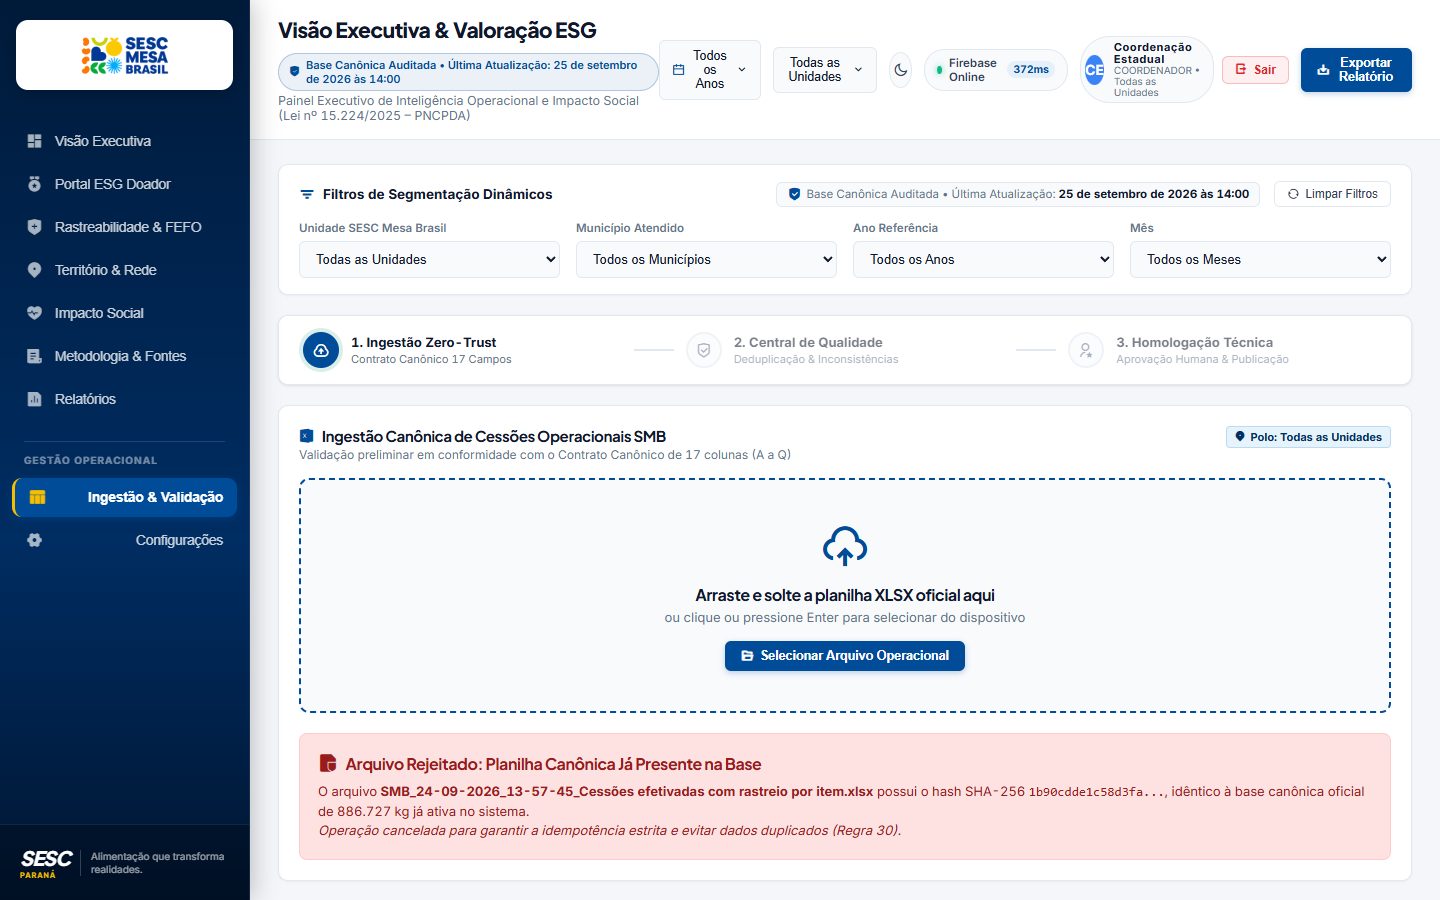Viewport: 1440px width, 900px height.
Task: Go to Visão Executiva menu item
Action: [124, 141]
